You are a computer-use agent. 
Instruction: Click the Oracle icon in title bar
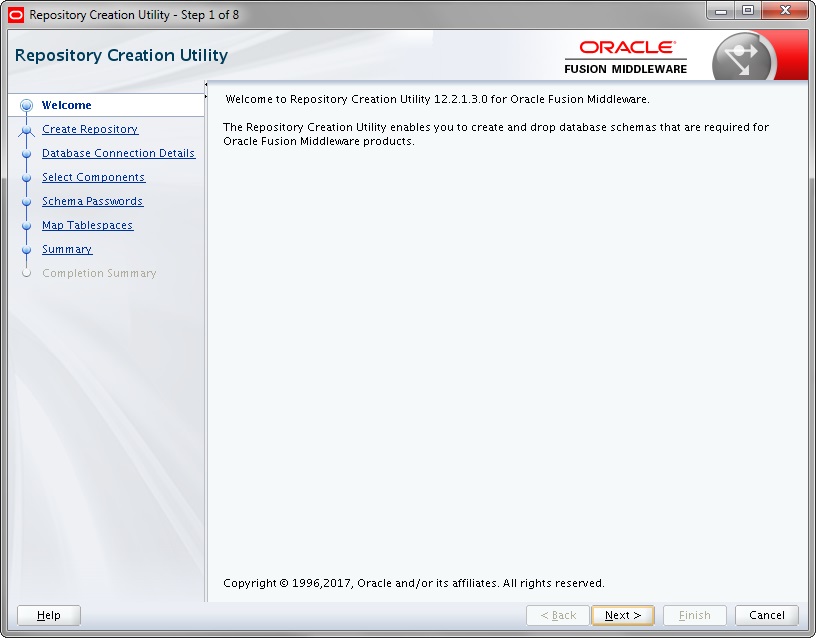[x=17, y=15]
